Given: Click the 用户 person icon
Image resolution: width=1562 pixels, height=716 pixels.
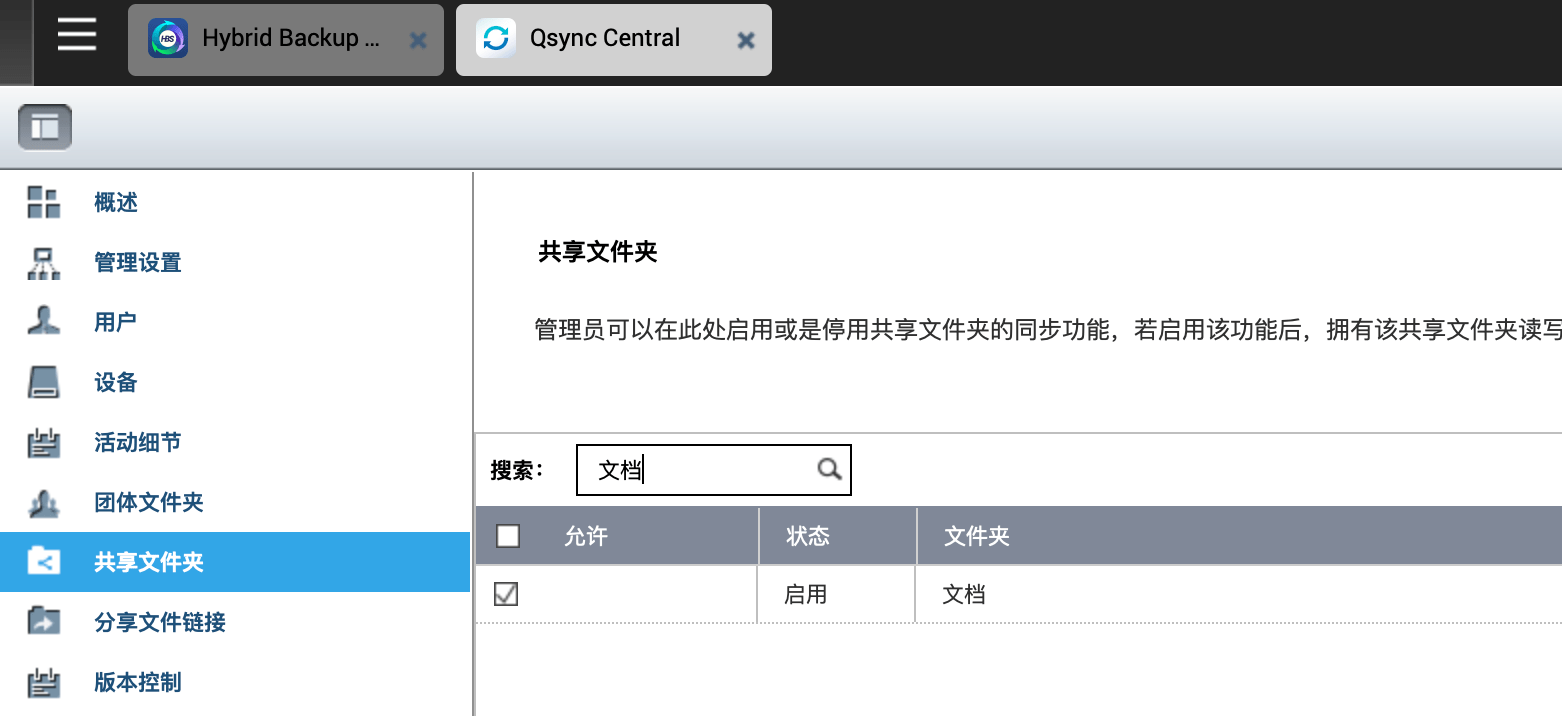Looking at the screenshot, I should [44, 322].
